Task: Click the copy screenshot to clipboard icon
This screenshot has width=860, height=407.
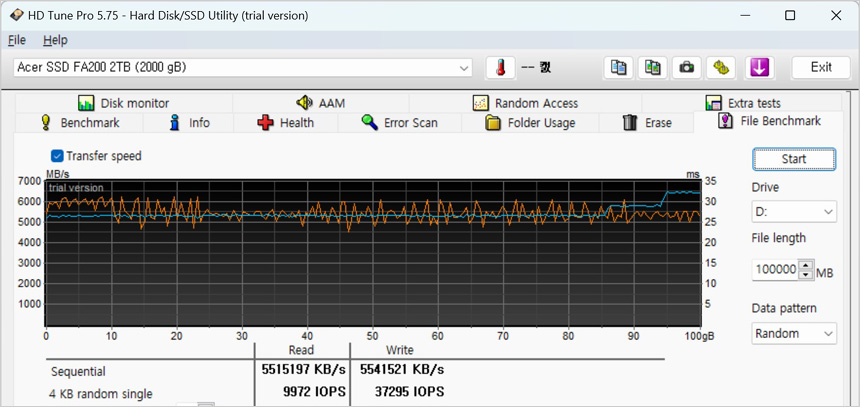Action: coord(653,67)
